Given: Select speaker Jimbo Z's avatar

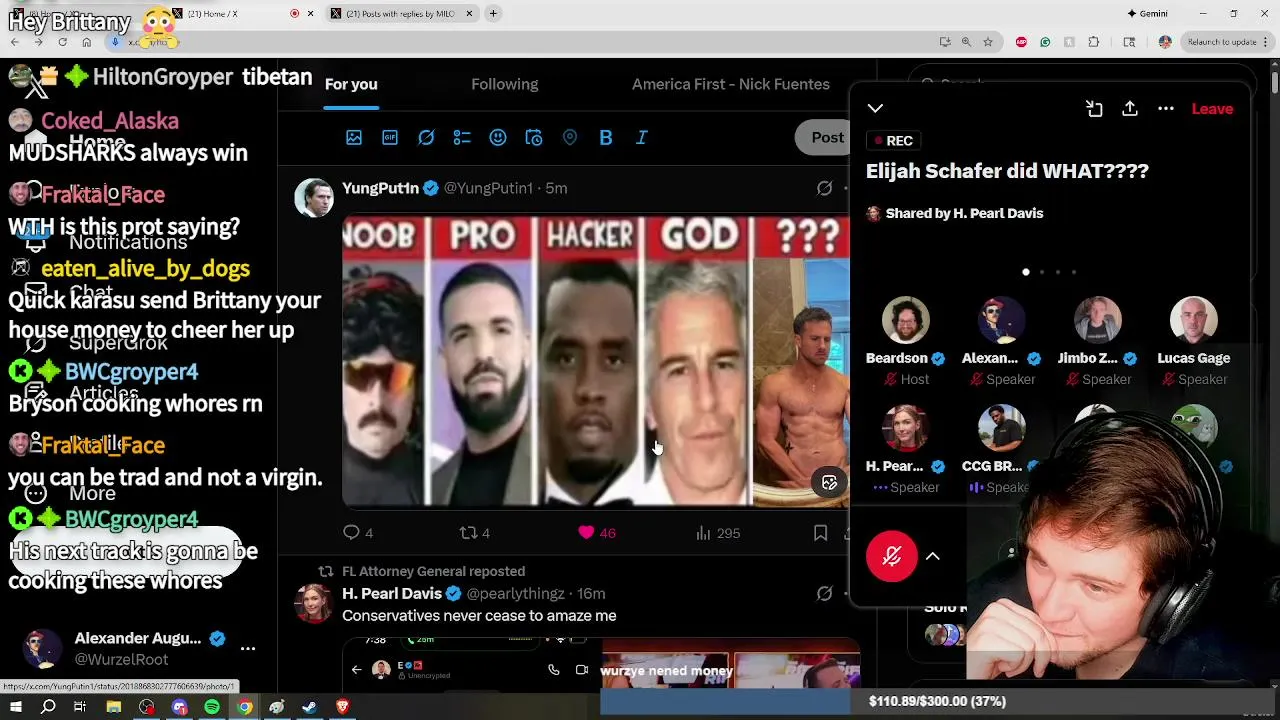Looking at the screenshot, I should click(1097, 320).
